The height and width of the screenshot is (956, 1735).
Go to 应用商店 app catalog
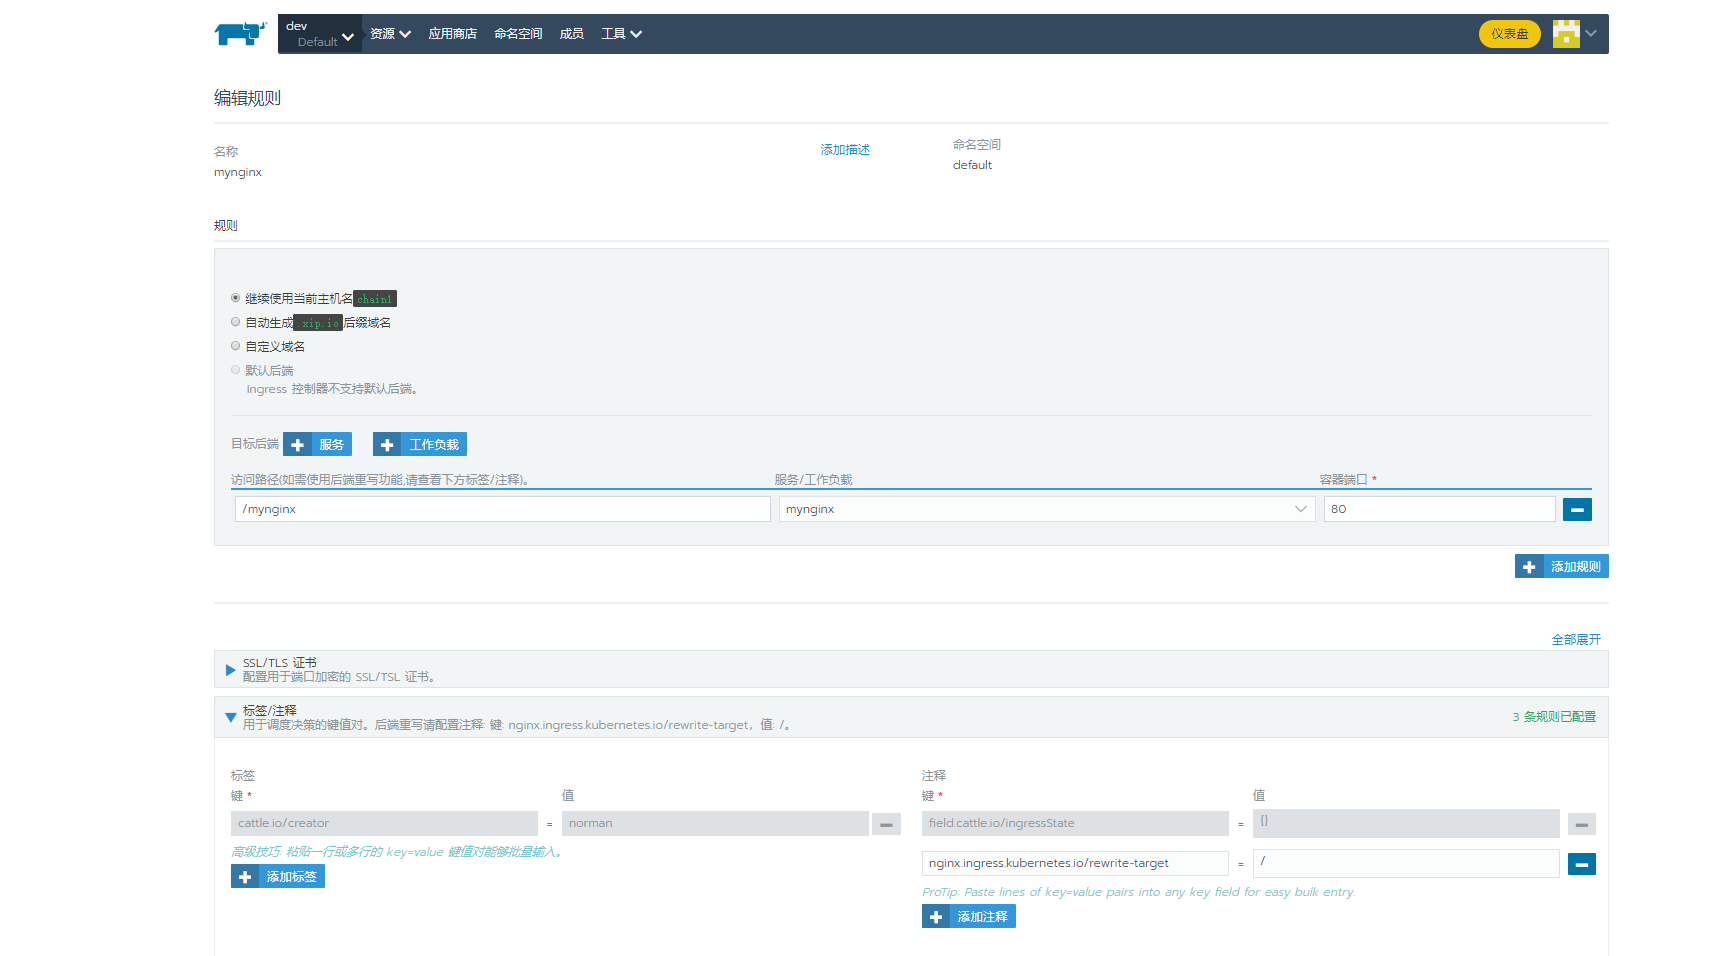click(x=452, y=34)
